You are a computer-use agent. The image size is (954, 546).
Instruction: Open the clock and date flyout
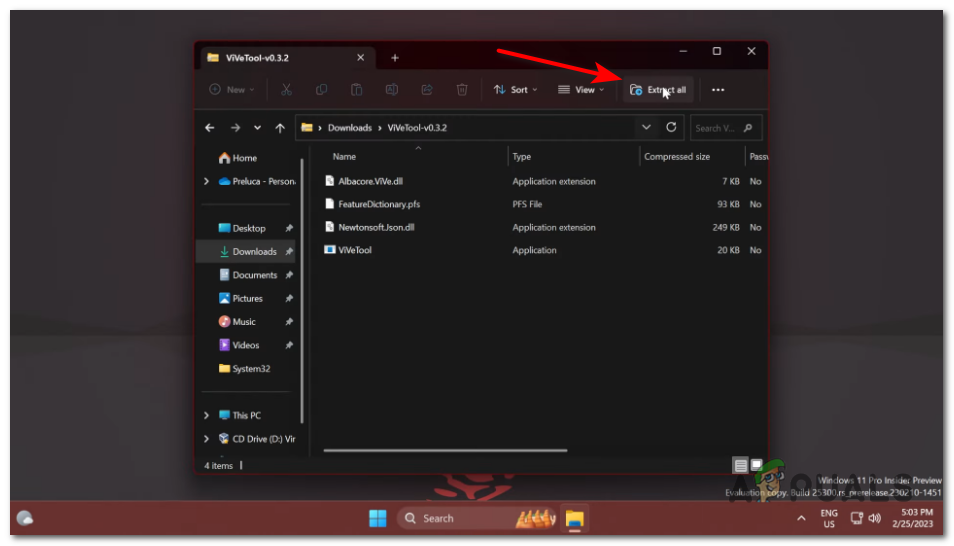tap(912, 519)
